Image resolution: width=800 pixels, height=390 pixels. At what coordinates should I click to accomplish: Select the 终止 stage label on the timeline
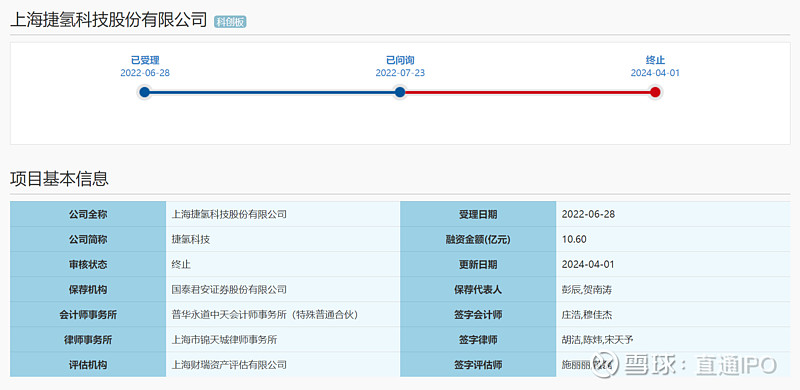655,61
